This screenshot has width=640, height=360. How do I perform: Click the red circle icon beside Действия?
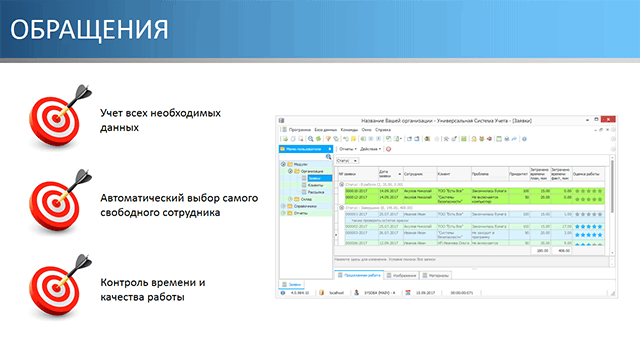coord(389,149)
